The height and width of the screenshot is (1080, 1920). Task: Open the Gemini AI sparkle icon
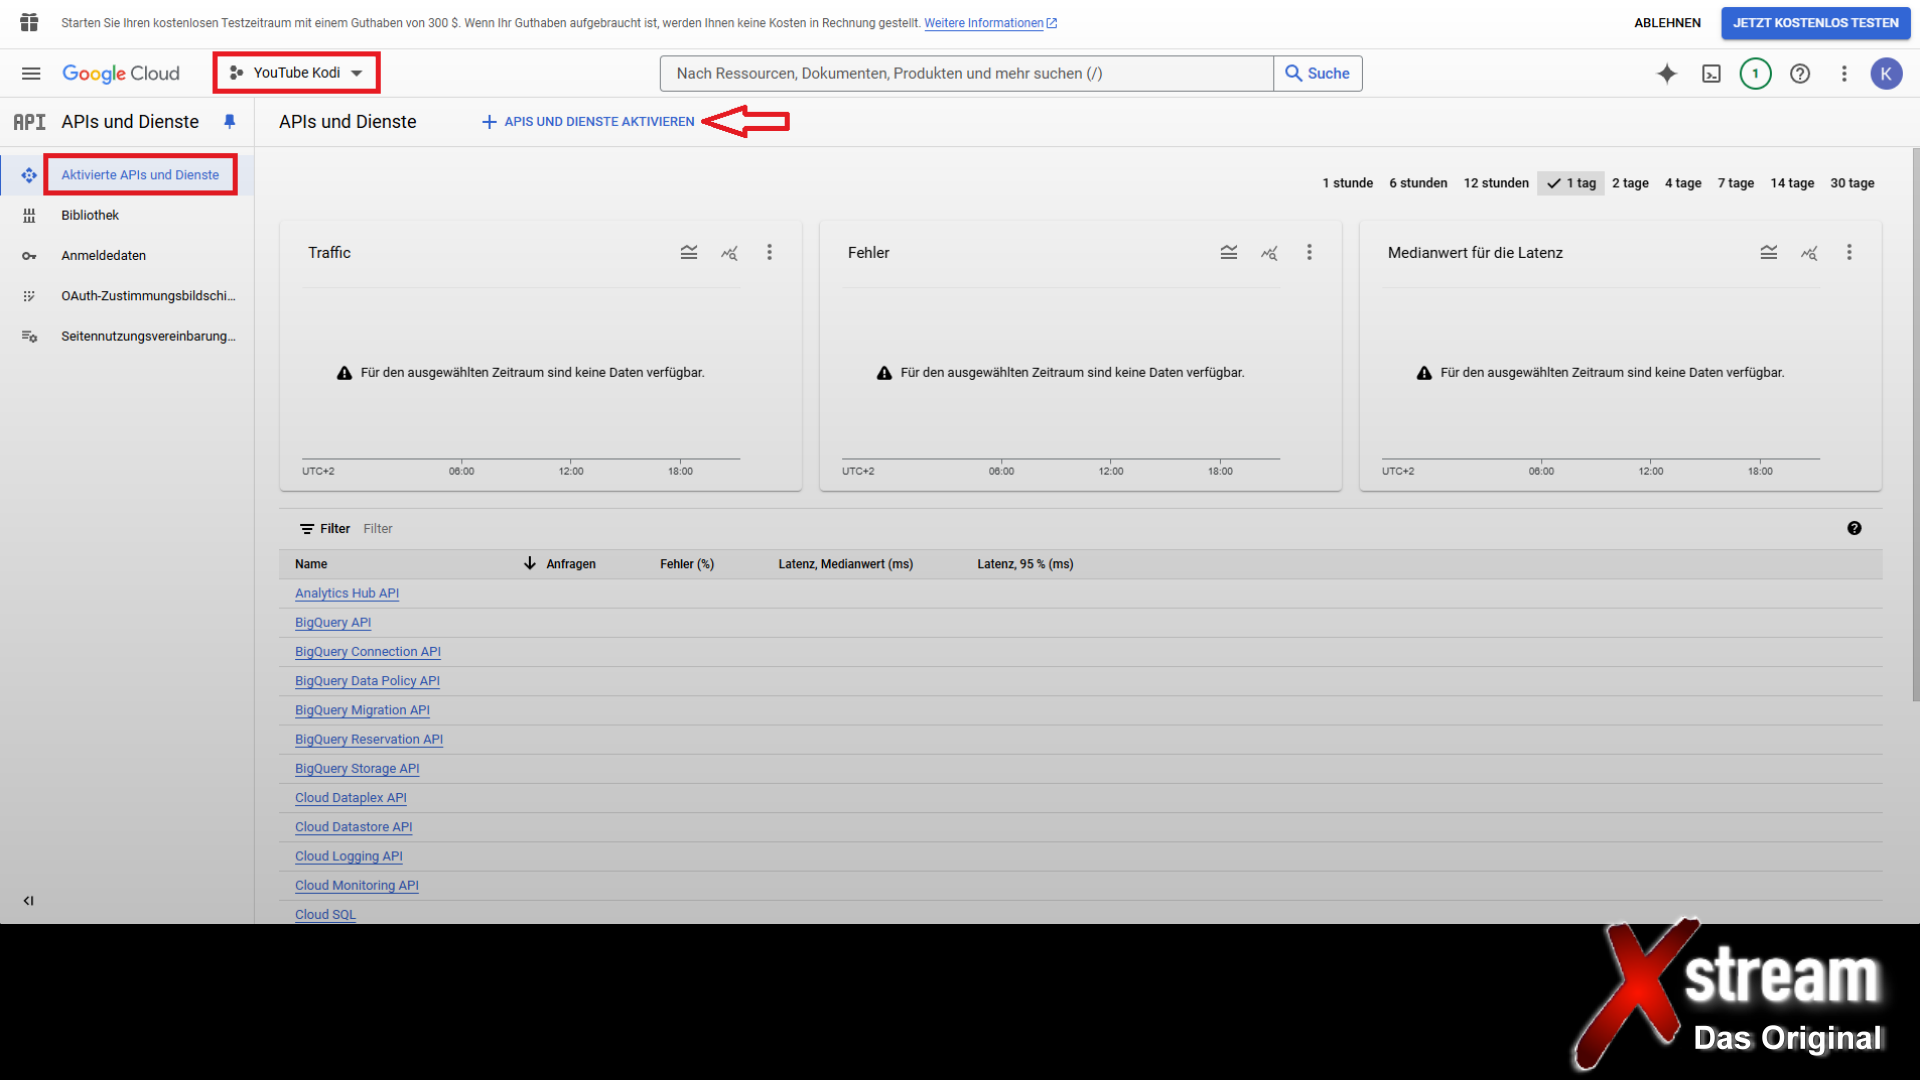click(1666, 73)
